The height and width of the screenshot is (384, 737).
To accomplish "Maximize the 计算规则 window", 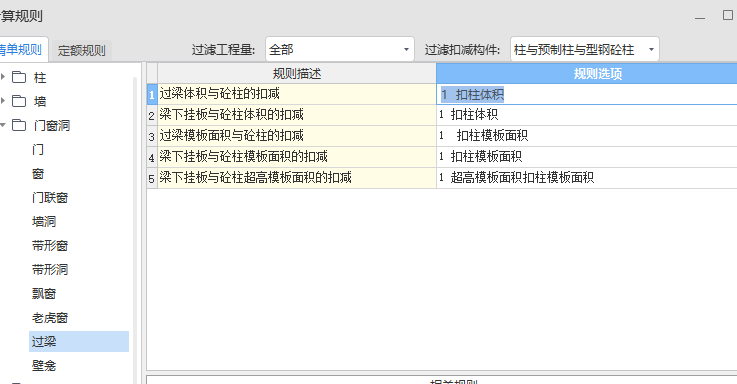I will point(728,16).
